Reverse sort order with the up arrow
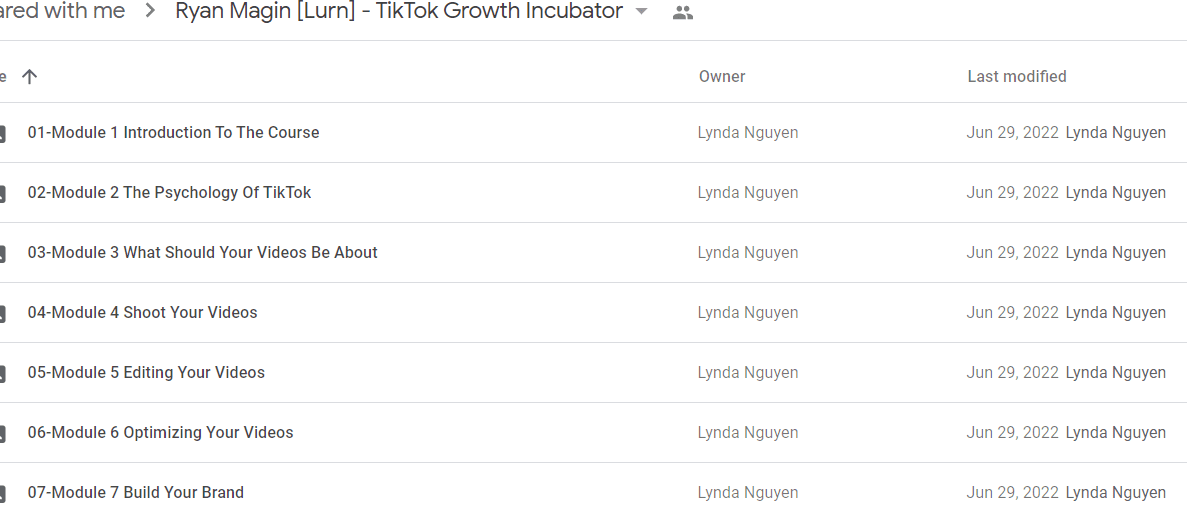 point(30,76)
